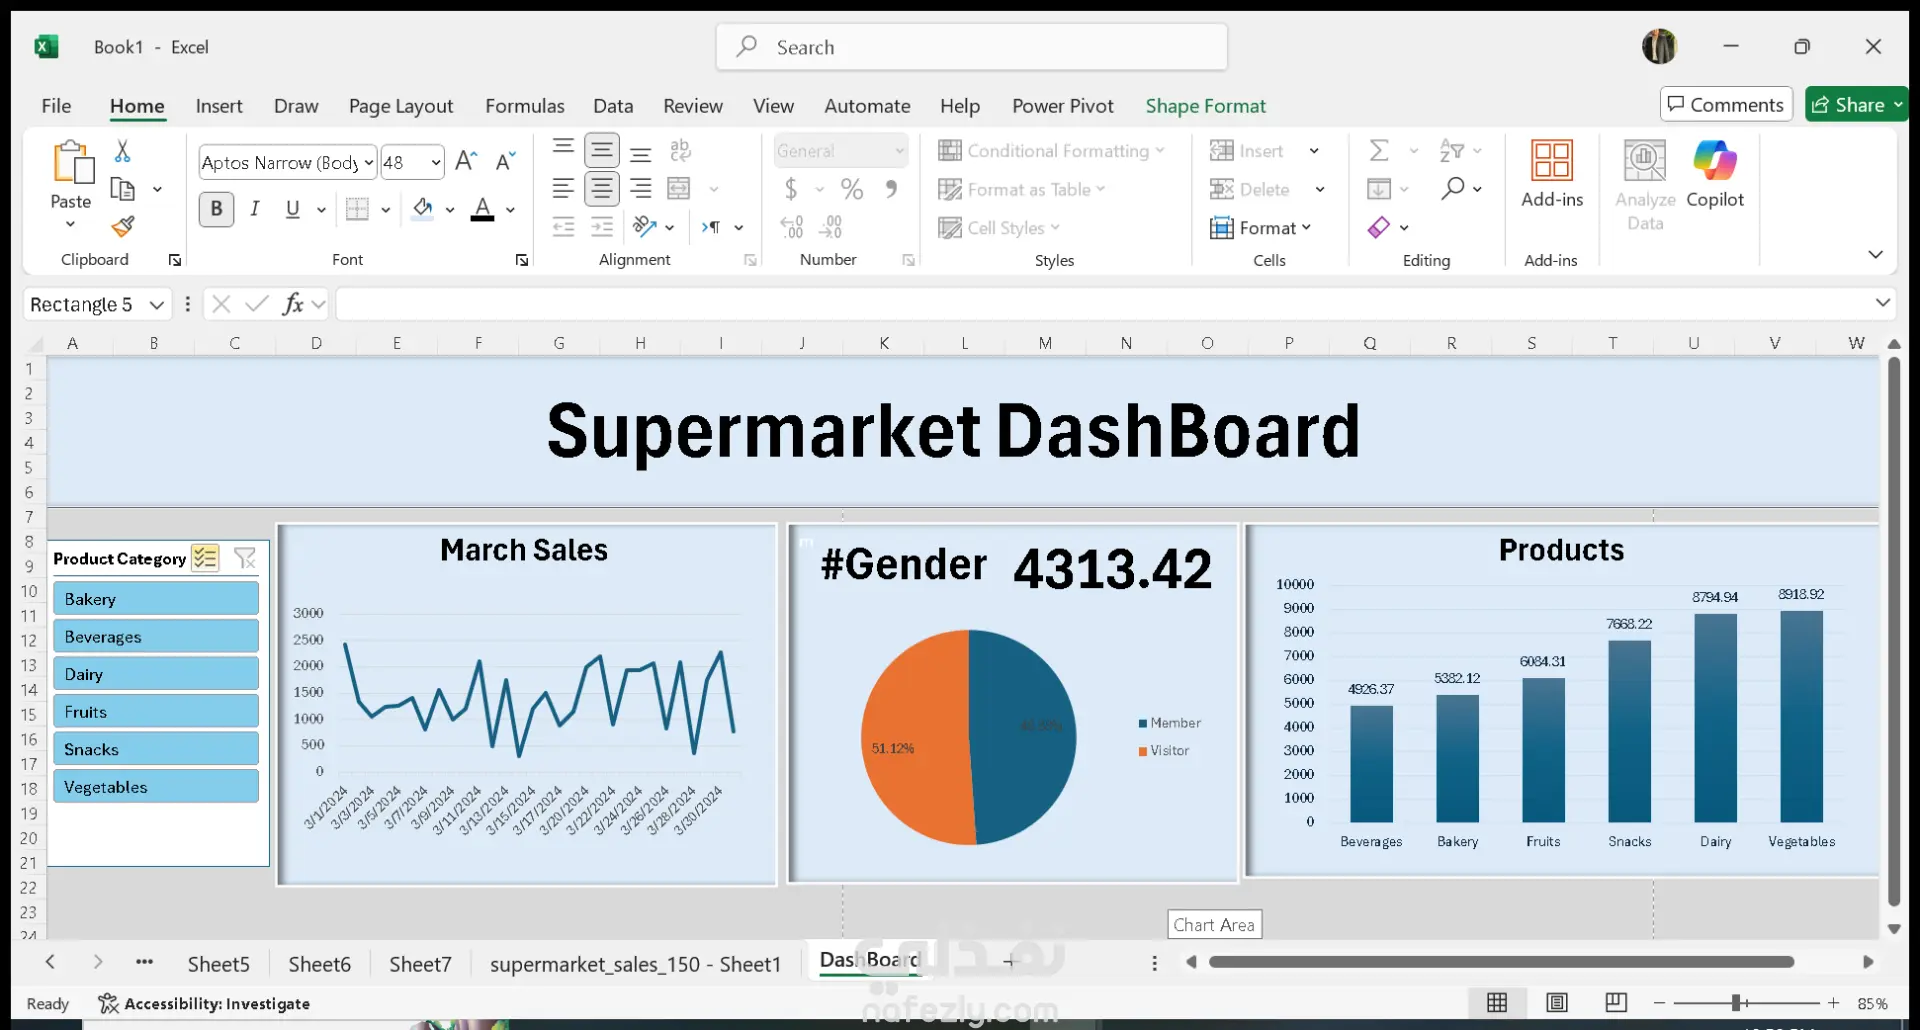Click the Borders icon

pos(357,209)
